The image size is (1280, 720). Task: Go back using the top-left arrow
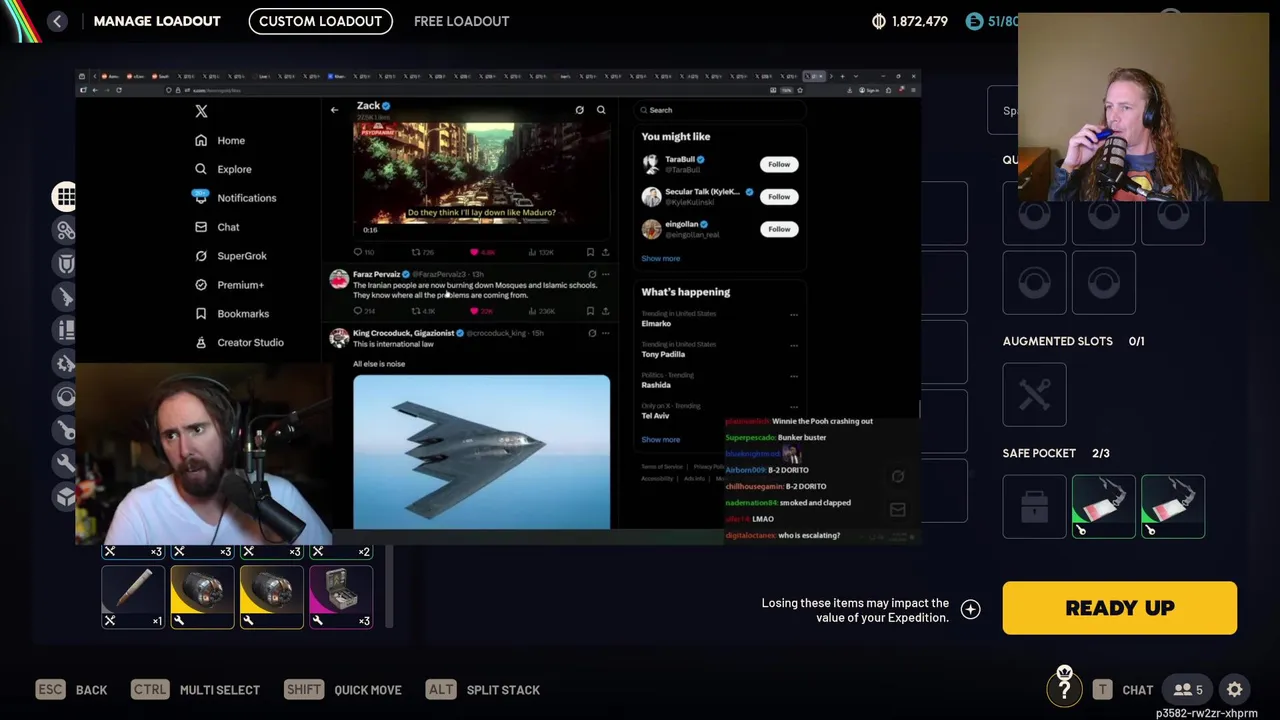coord(57,21)
